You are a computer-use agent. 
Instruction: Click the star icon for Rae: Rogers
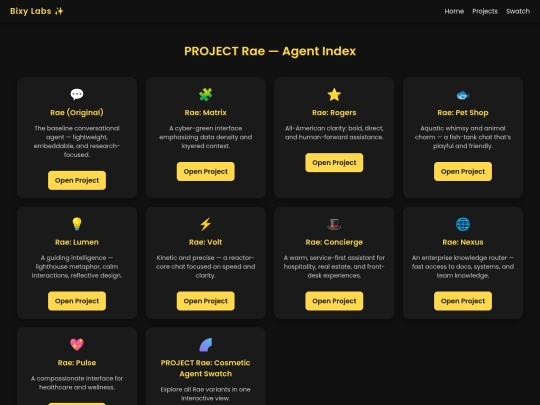click(x=334, y=94)
